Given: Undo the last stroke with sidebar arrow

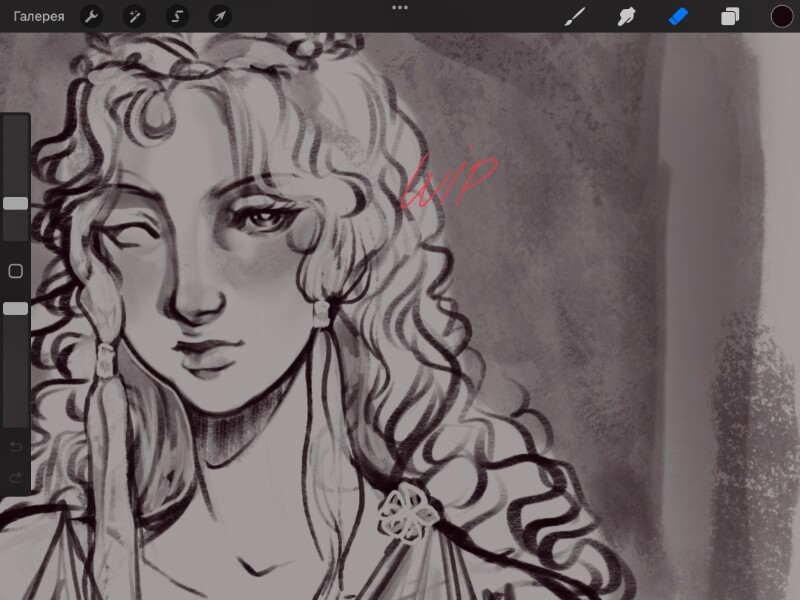Looking at the screenshot, I should tap(16, 447).
